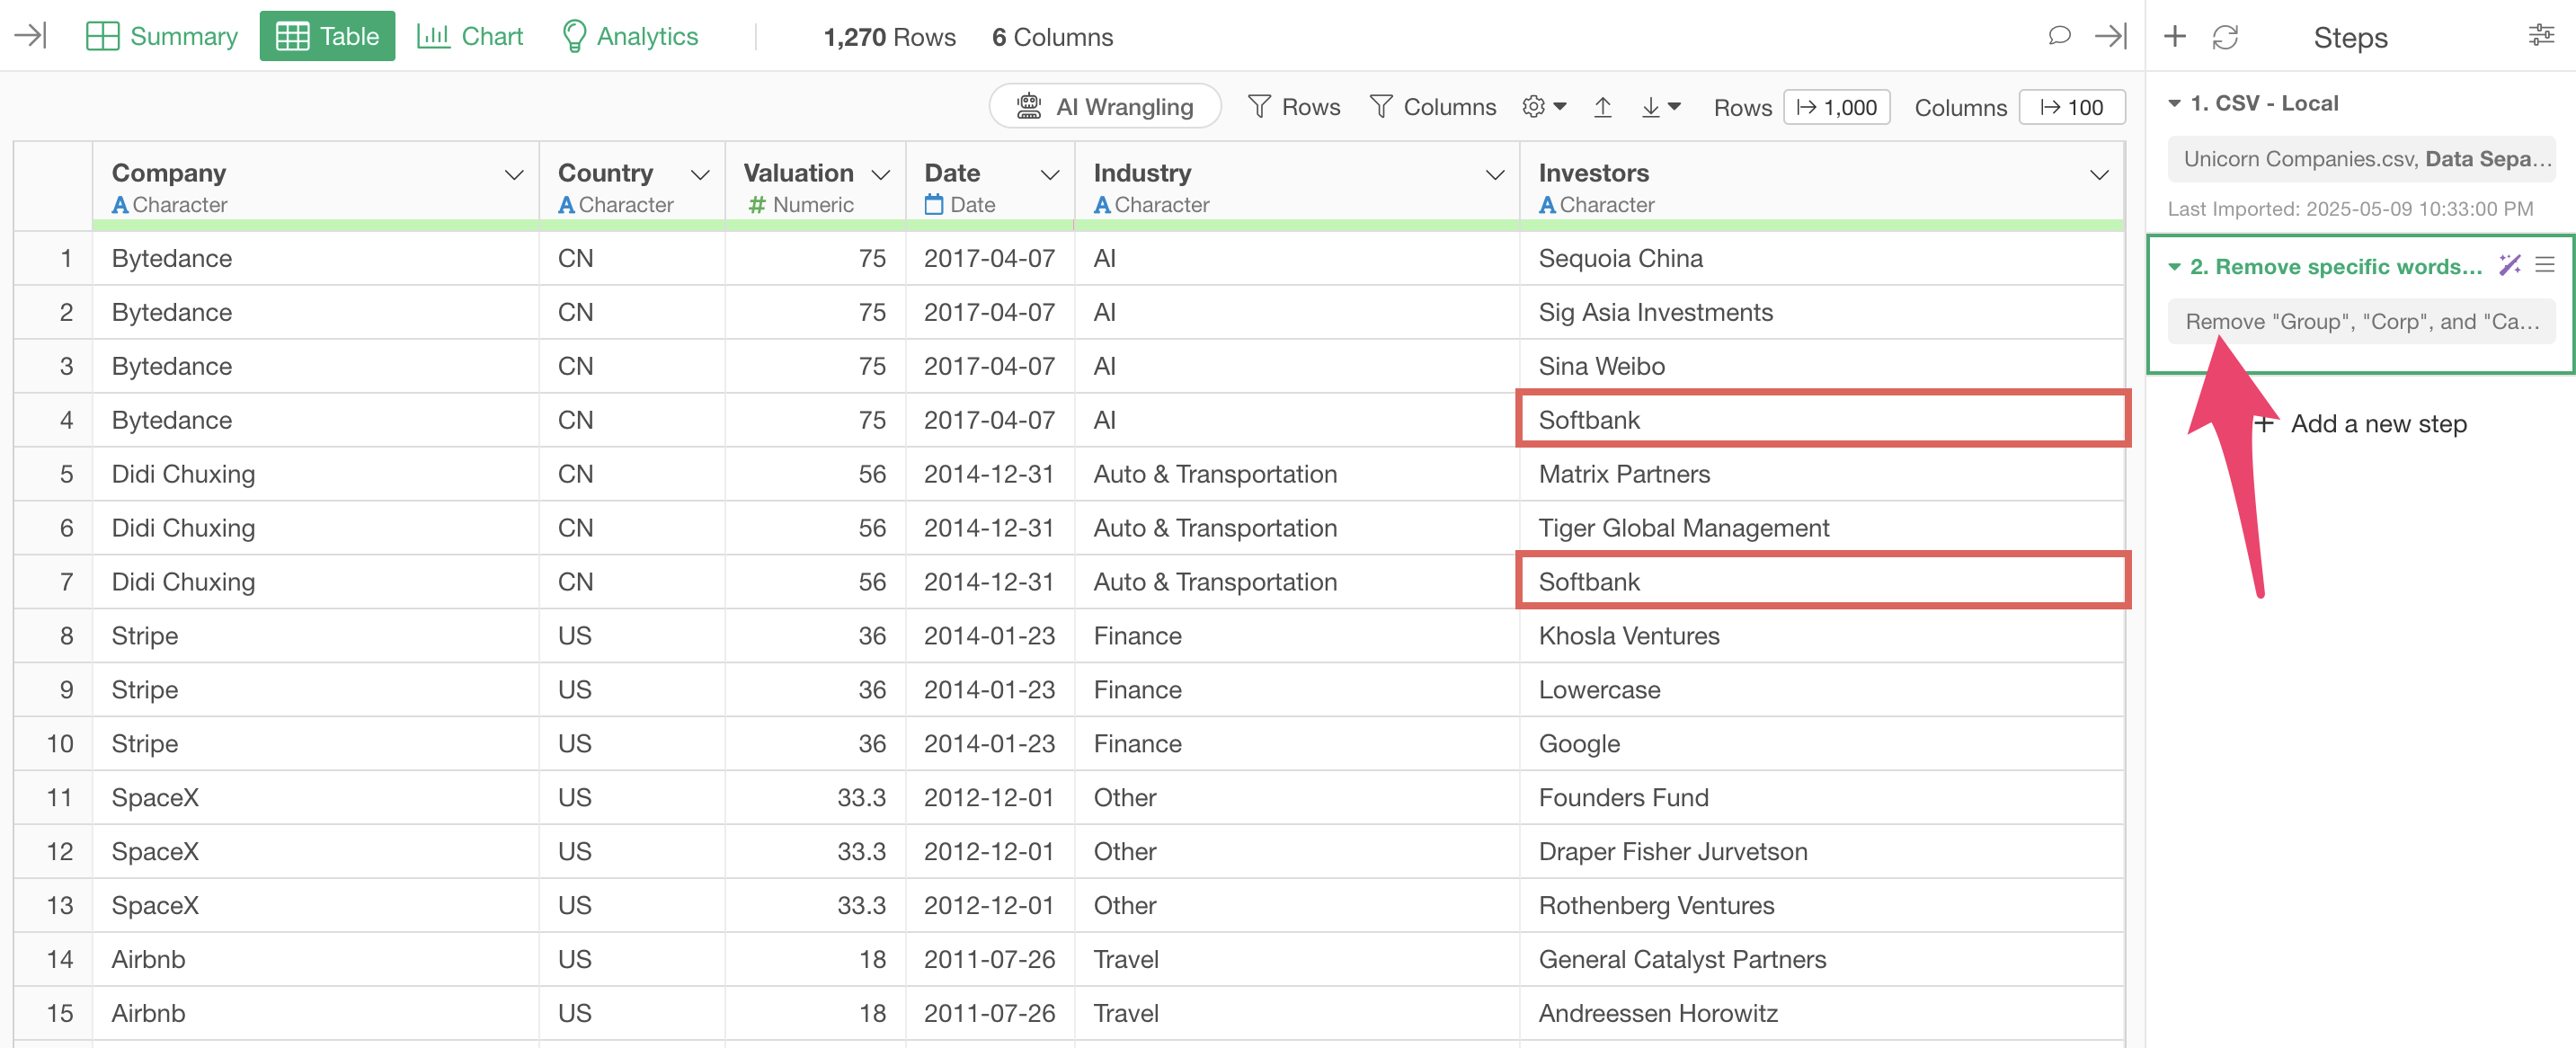Switch to the Chart view
Image resolution: width=2576 pixels, height=1048 pixels.
click(470, 36)
